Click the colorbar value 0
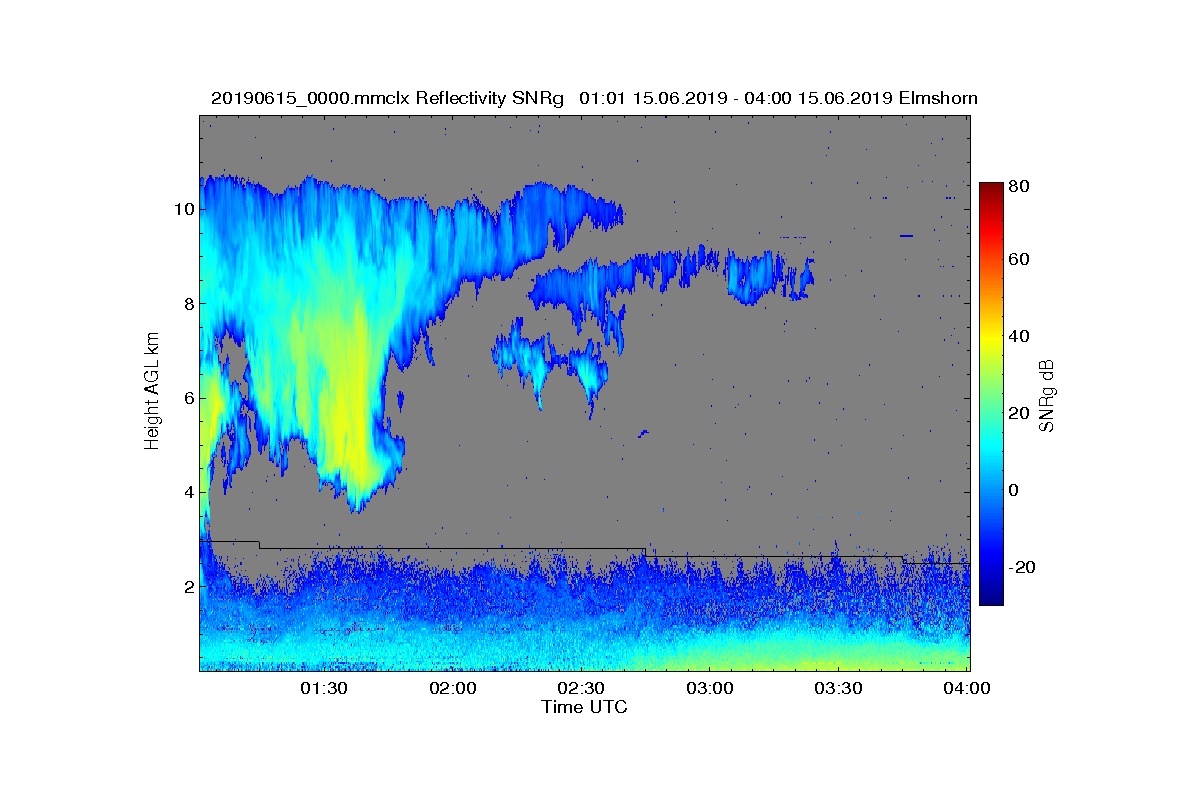The height and width of the screenshot is (800, 1200). (x=1016, y=490)
